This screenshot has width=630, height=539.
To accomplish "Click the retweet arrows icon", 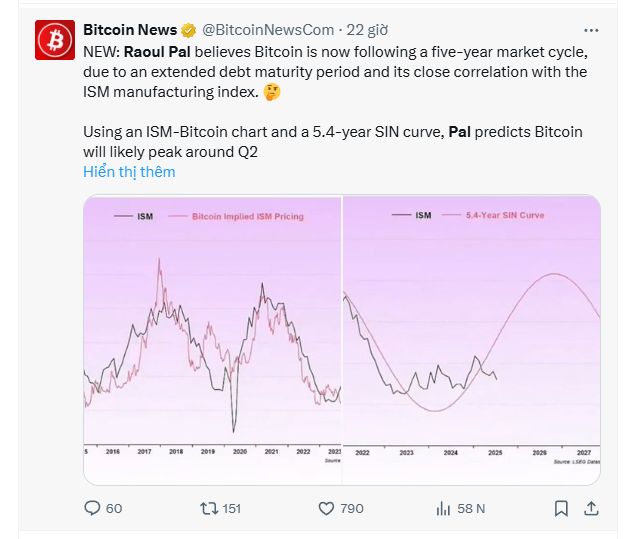I will [x=208, y=508].
